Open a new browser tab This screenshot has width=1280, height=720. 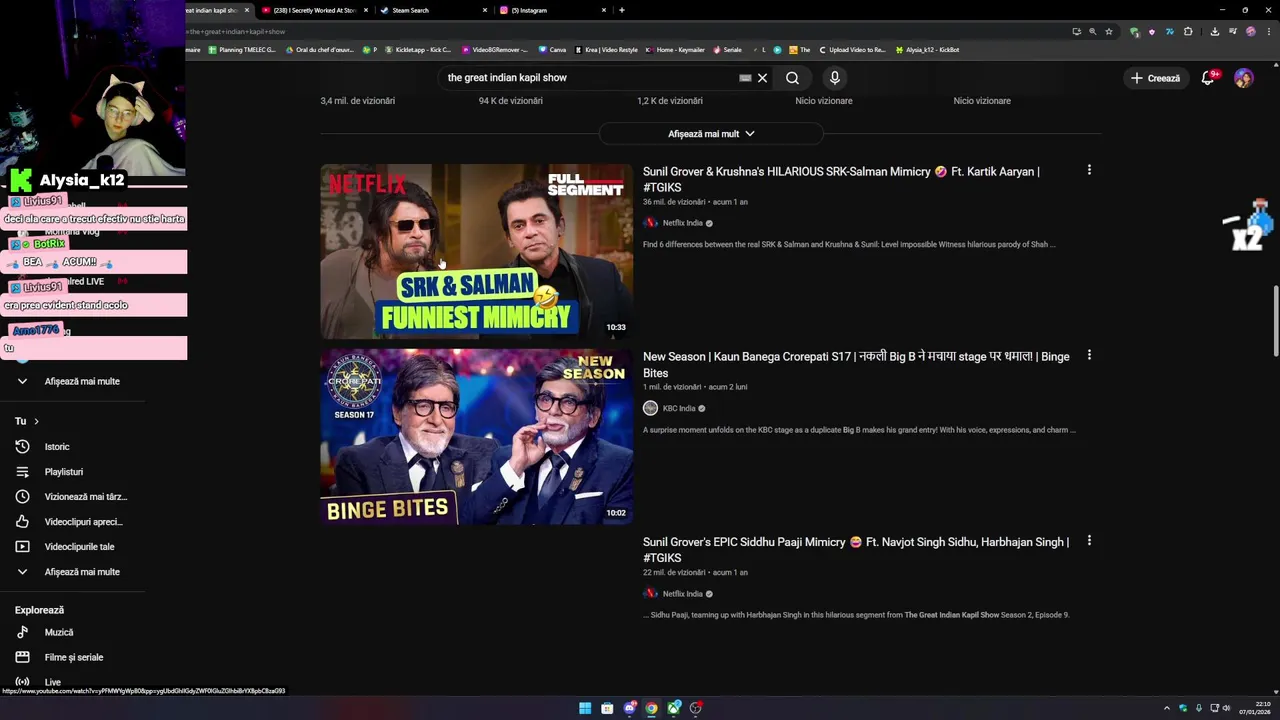tap(622, 10)
